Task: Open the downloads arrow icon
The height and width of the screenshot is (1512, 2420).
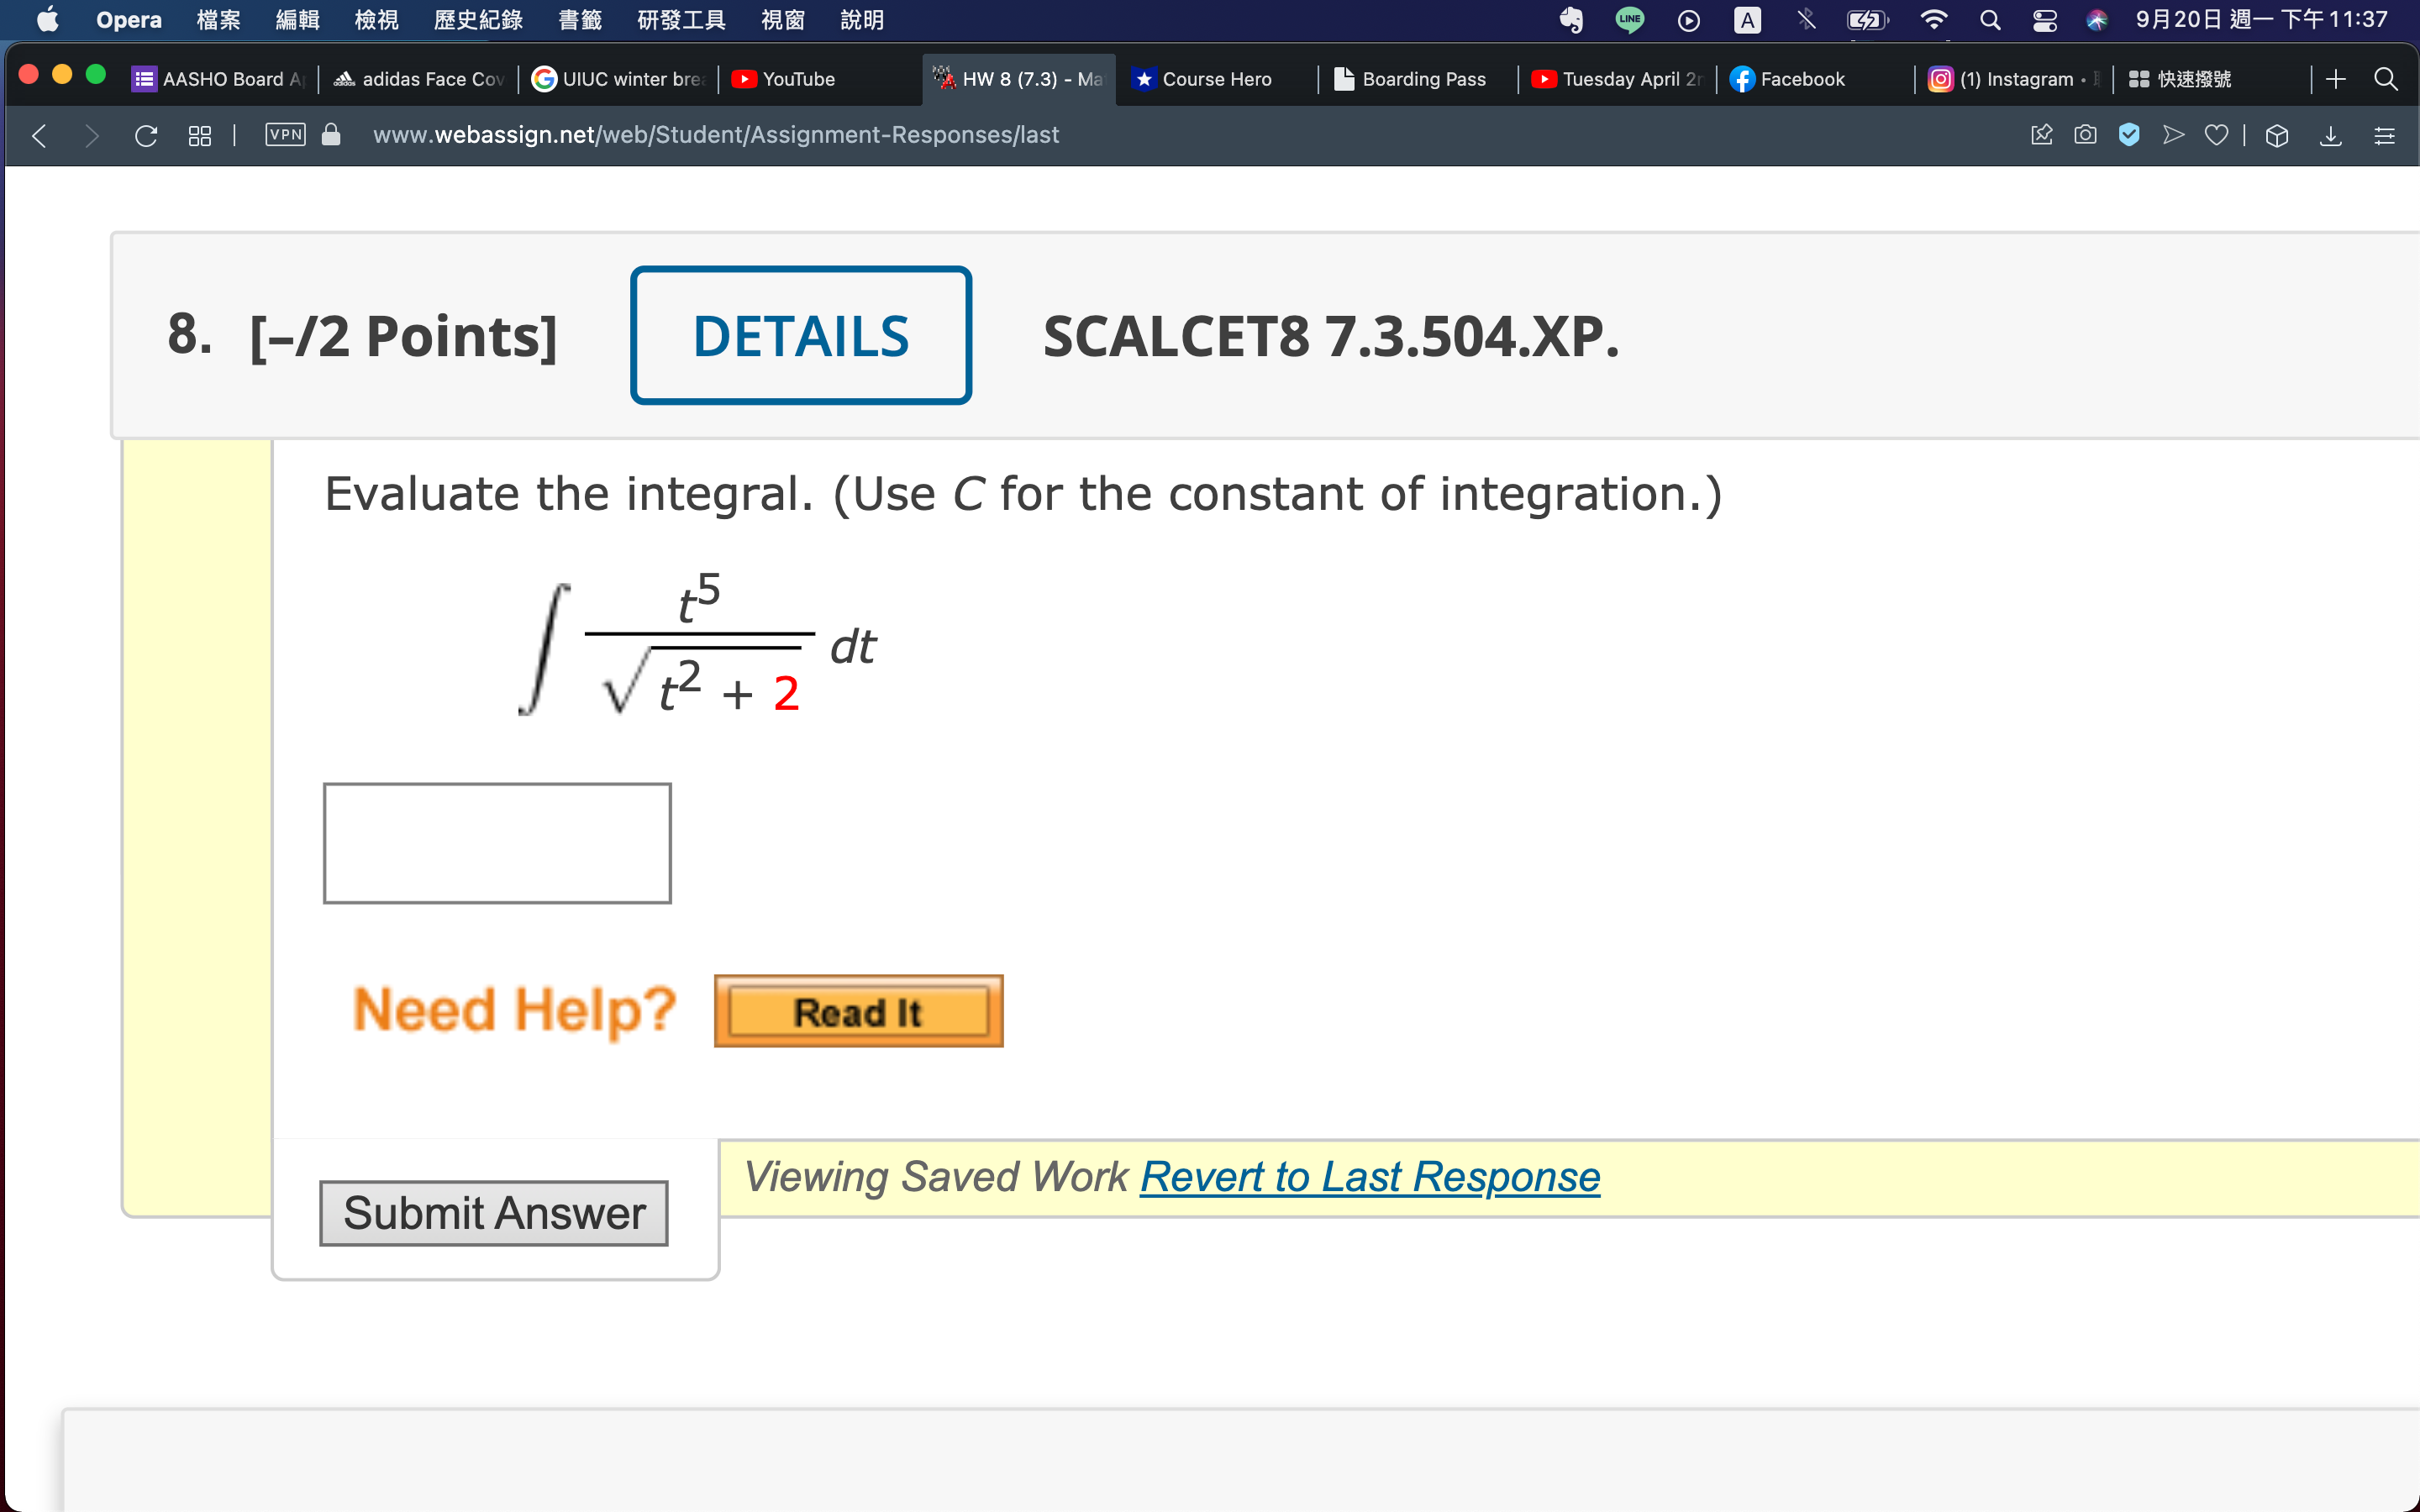Action: click(x=2330, y=135)
